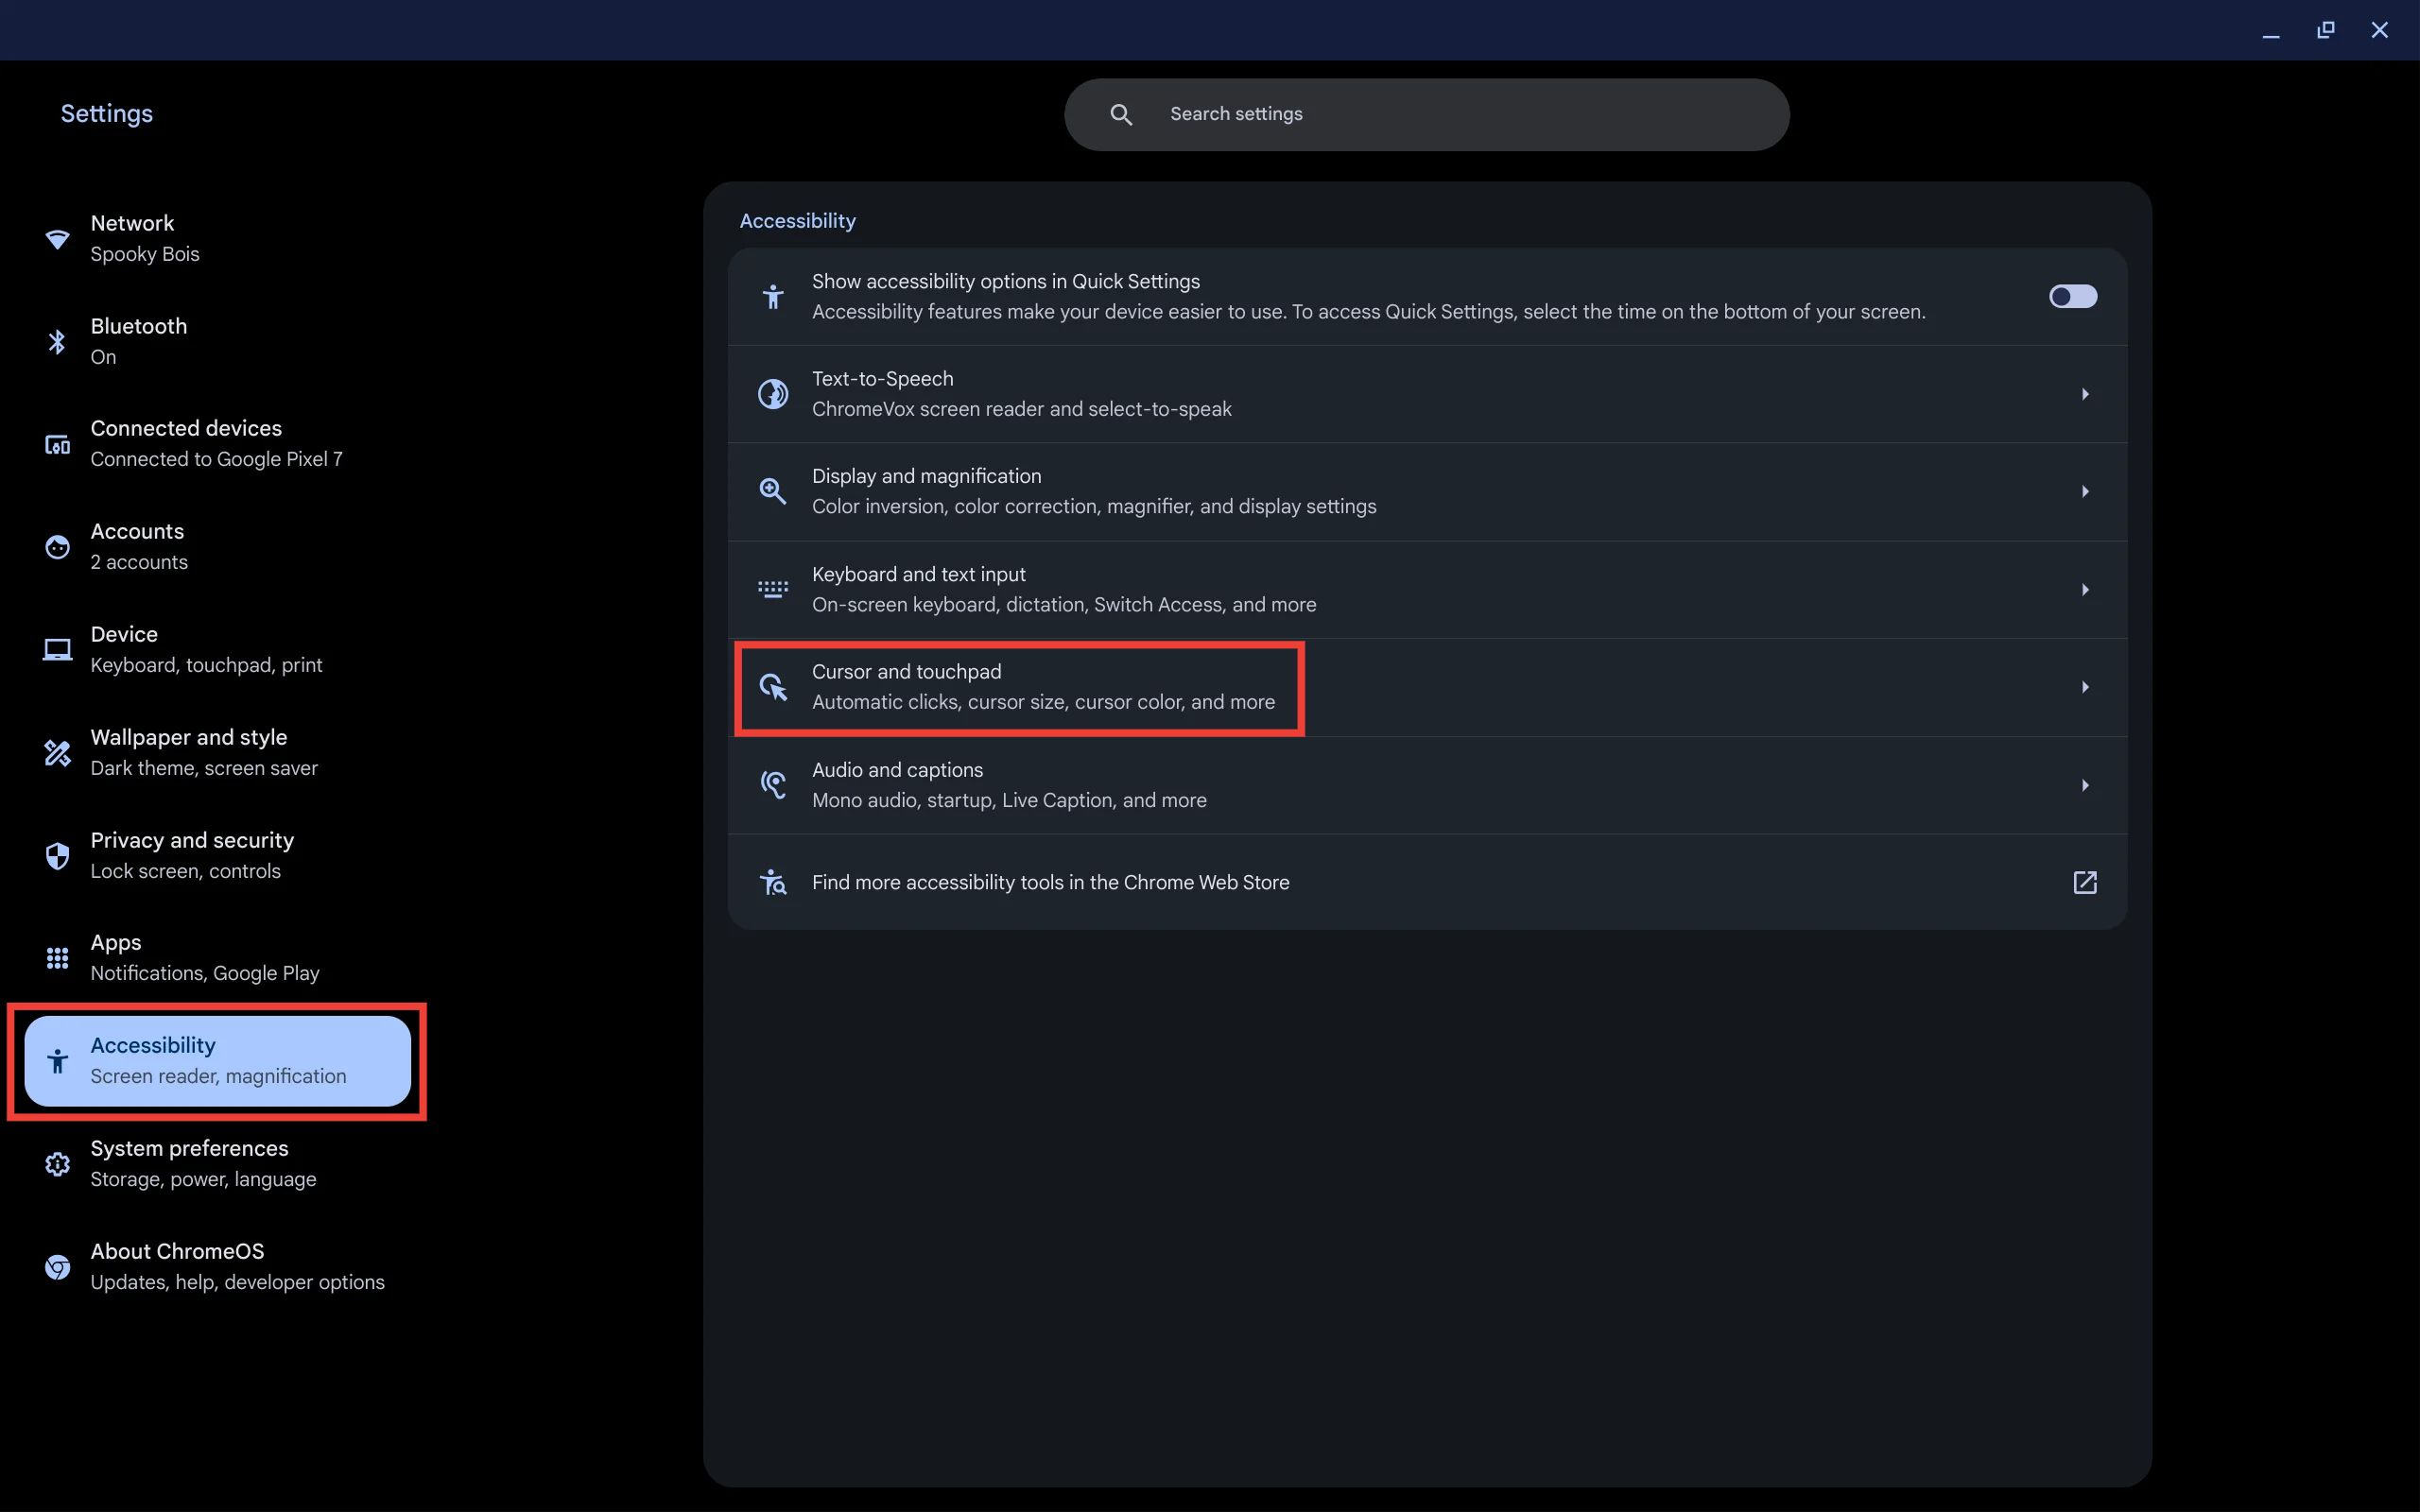Click the Bluetooth icon in sidebar
Screen dimensions: 2420x1512
point(57,342)
